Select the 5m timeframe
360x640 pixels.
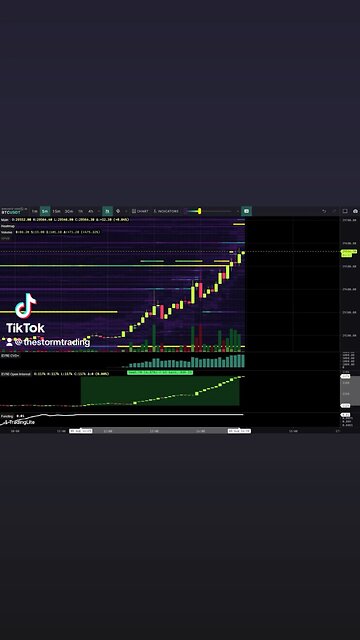pyautogui.click(x=45, y=211)
